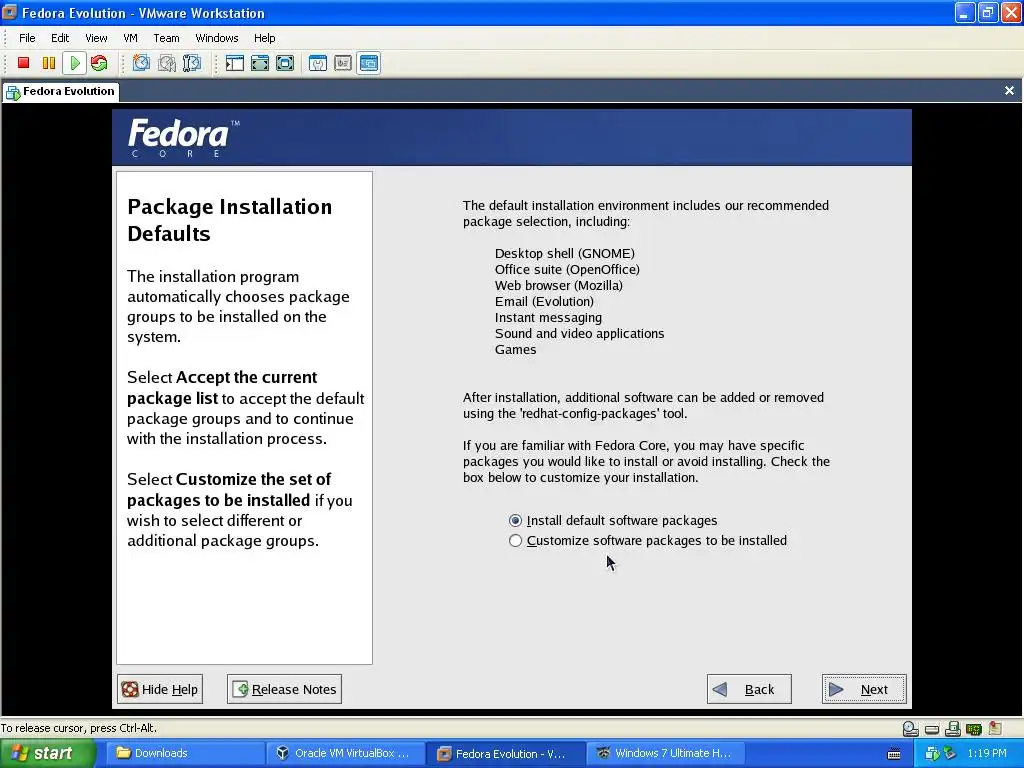Switch to Windows 7 Ultimate taskbar item
The height and width of the screenshot is (768, 1024).
(x=666, y=754)
